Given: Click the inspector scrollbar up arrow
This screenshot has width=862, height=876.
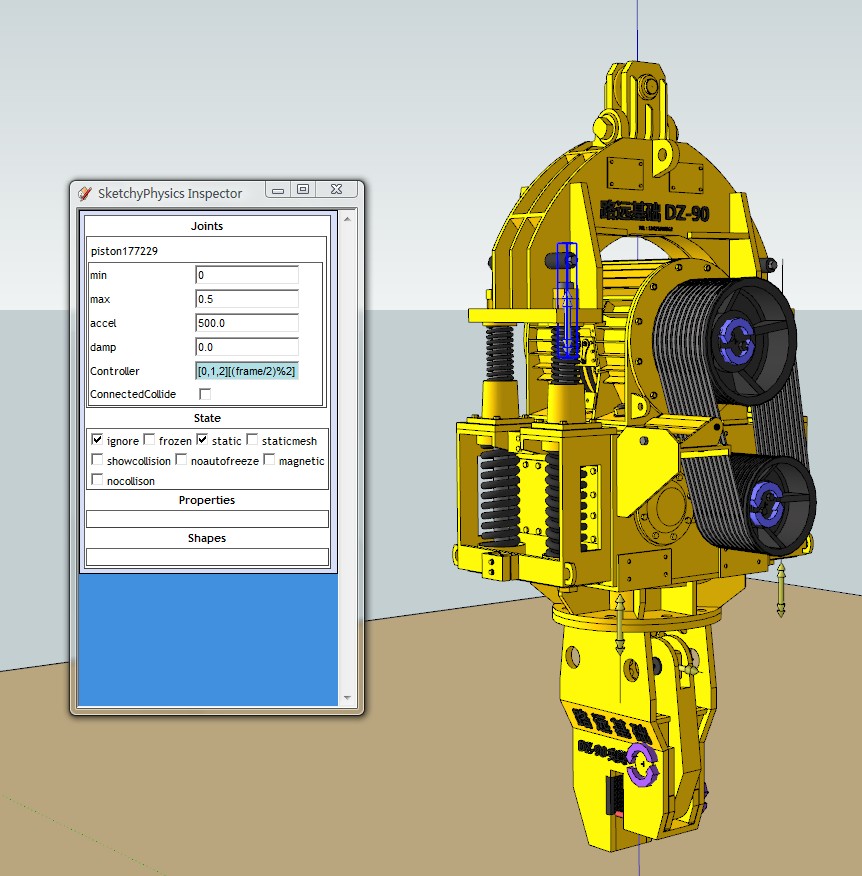Looking at the screenshot, I should click(347, 219).
